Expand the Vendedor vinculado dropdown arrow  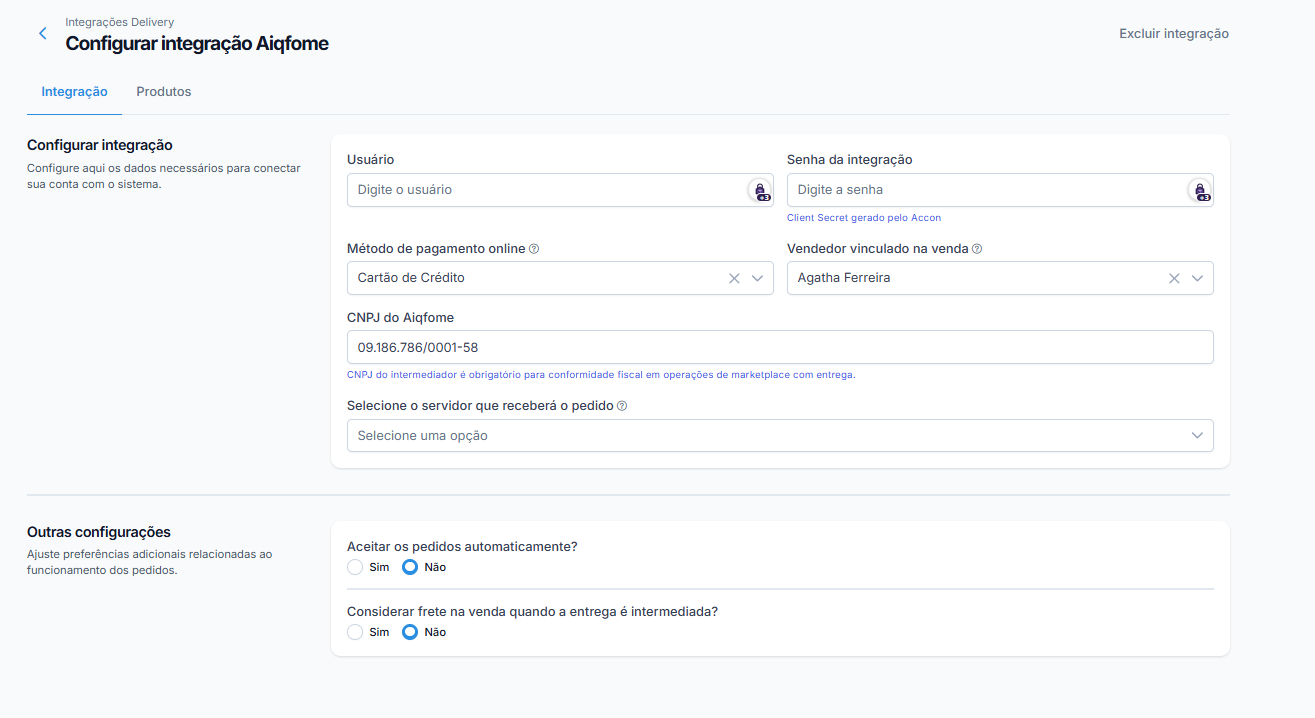pos(1197,278)
